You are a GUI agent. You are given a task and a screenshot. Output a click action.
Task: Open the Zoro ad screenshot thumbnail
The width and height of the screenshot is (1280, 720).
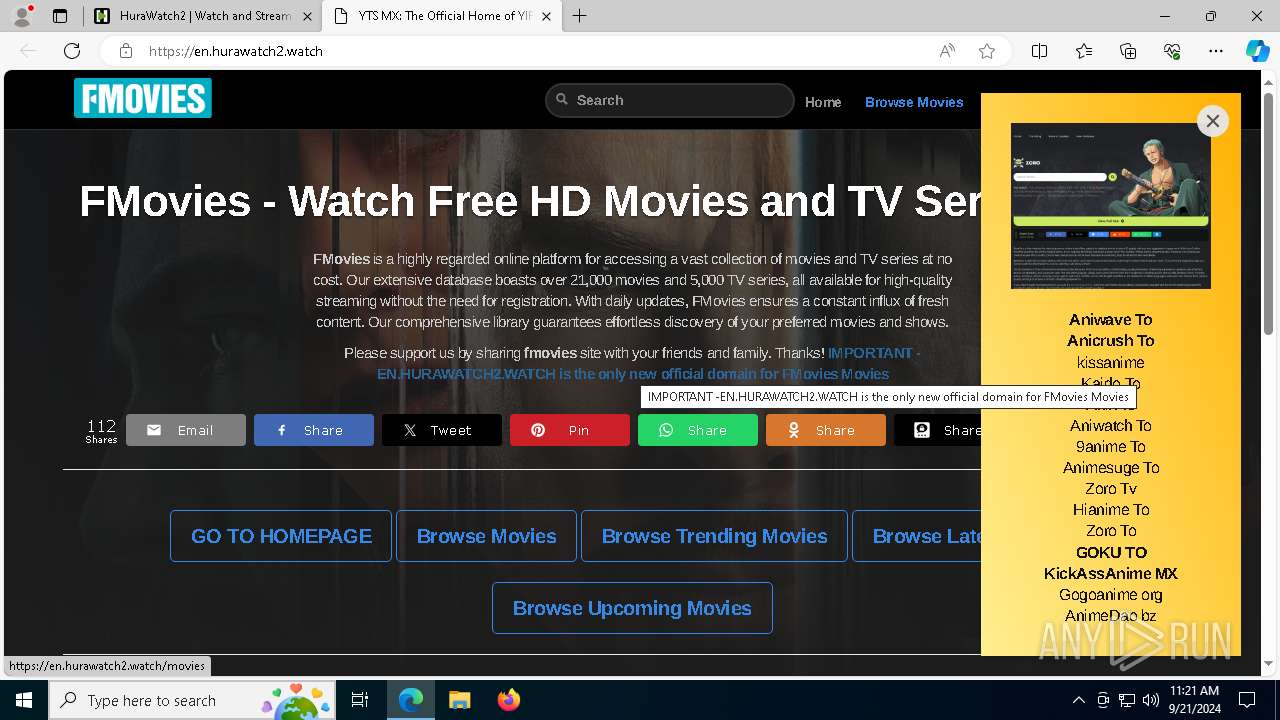point(1111,206)
